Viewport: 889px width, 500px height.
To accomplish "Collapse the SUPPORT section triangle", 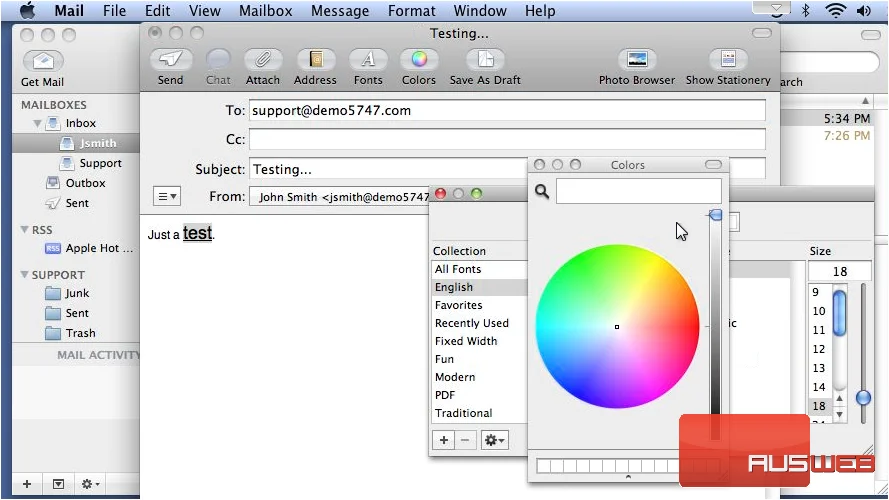I will (24, 274).
